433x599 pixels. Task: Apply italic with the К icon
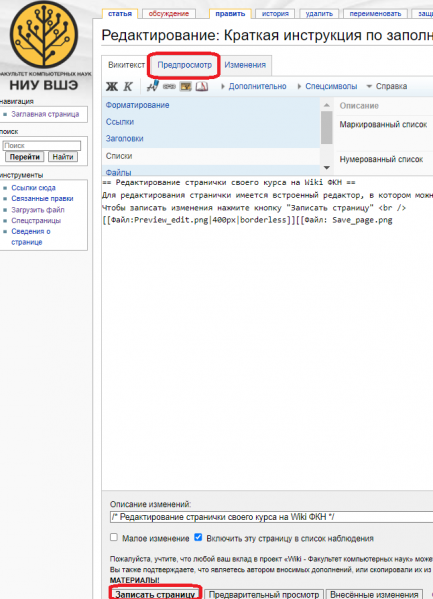coord(128,87)
